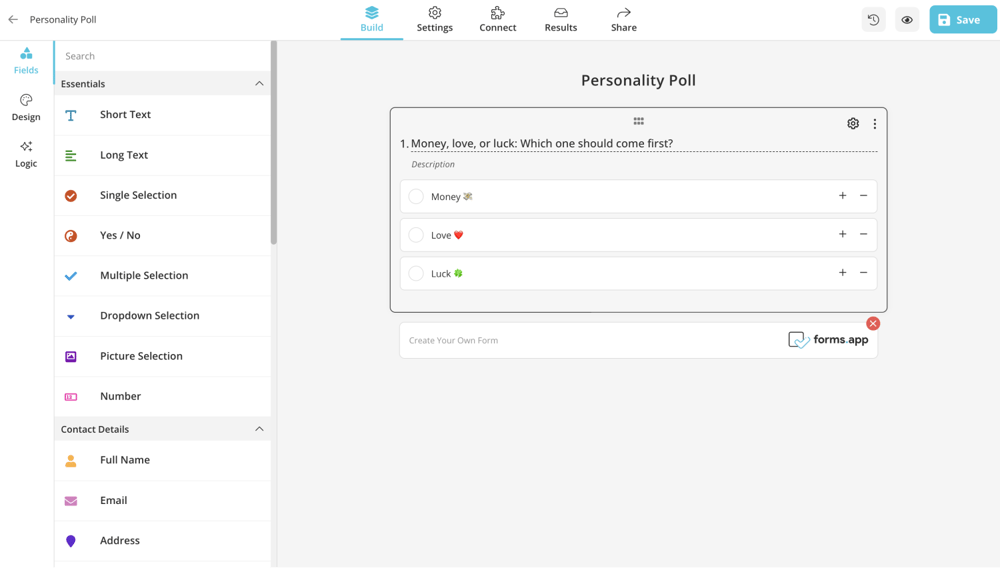The width and height of the screenshot is (1000, 568).
Task: Click the eye preview icon
Action: (x=907, y=20)
